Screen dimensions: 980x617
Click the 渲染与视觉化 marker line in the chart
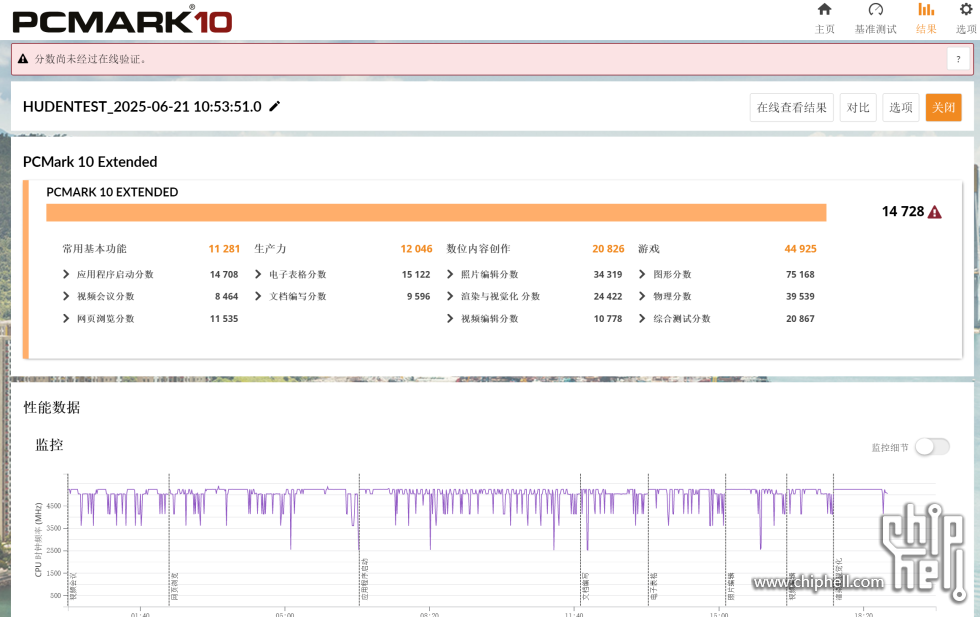pyautogui.click(x=834, y=538)
